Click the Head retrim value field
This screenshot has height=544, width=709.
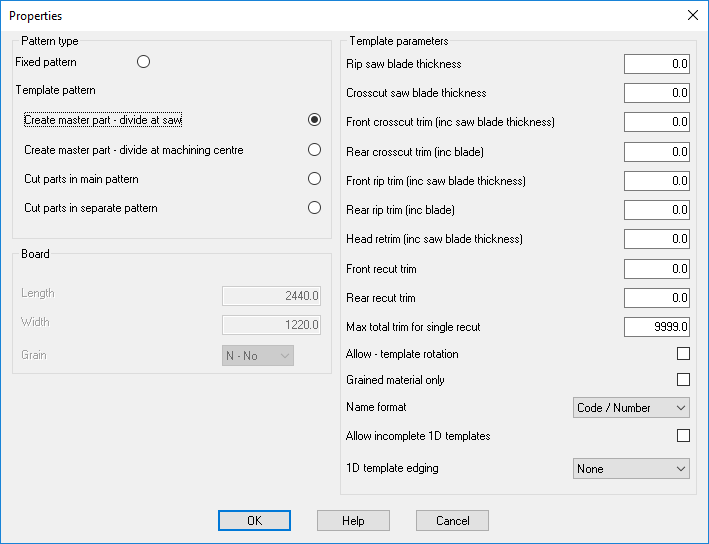coord(657,239)
